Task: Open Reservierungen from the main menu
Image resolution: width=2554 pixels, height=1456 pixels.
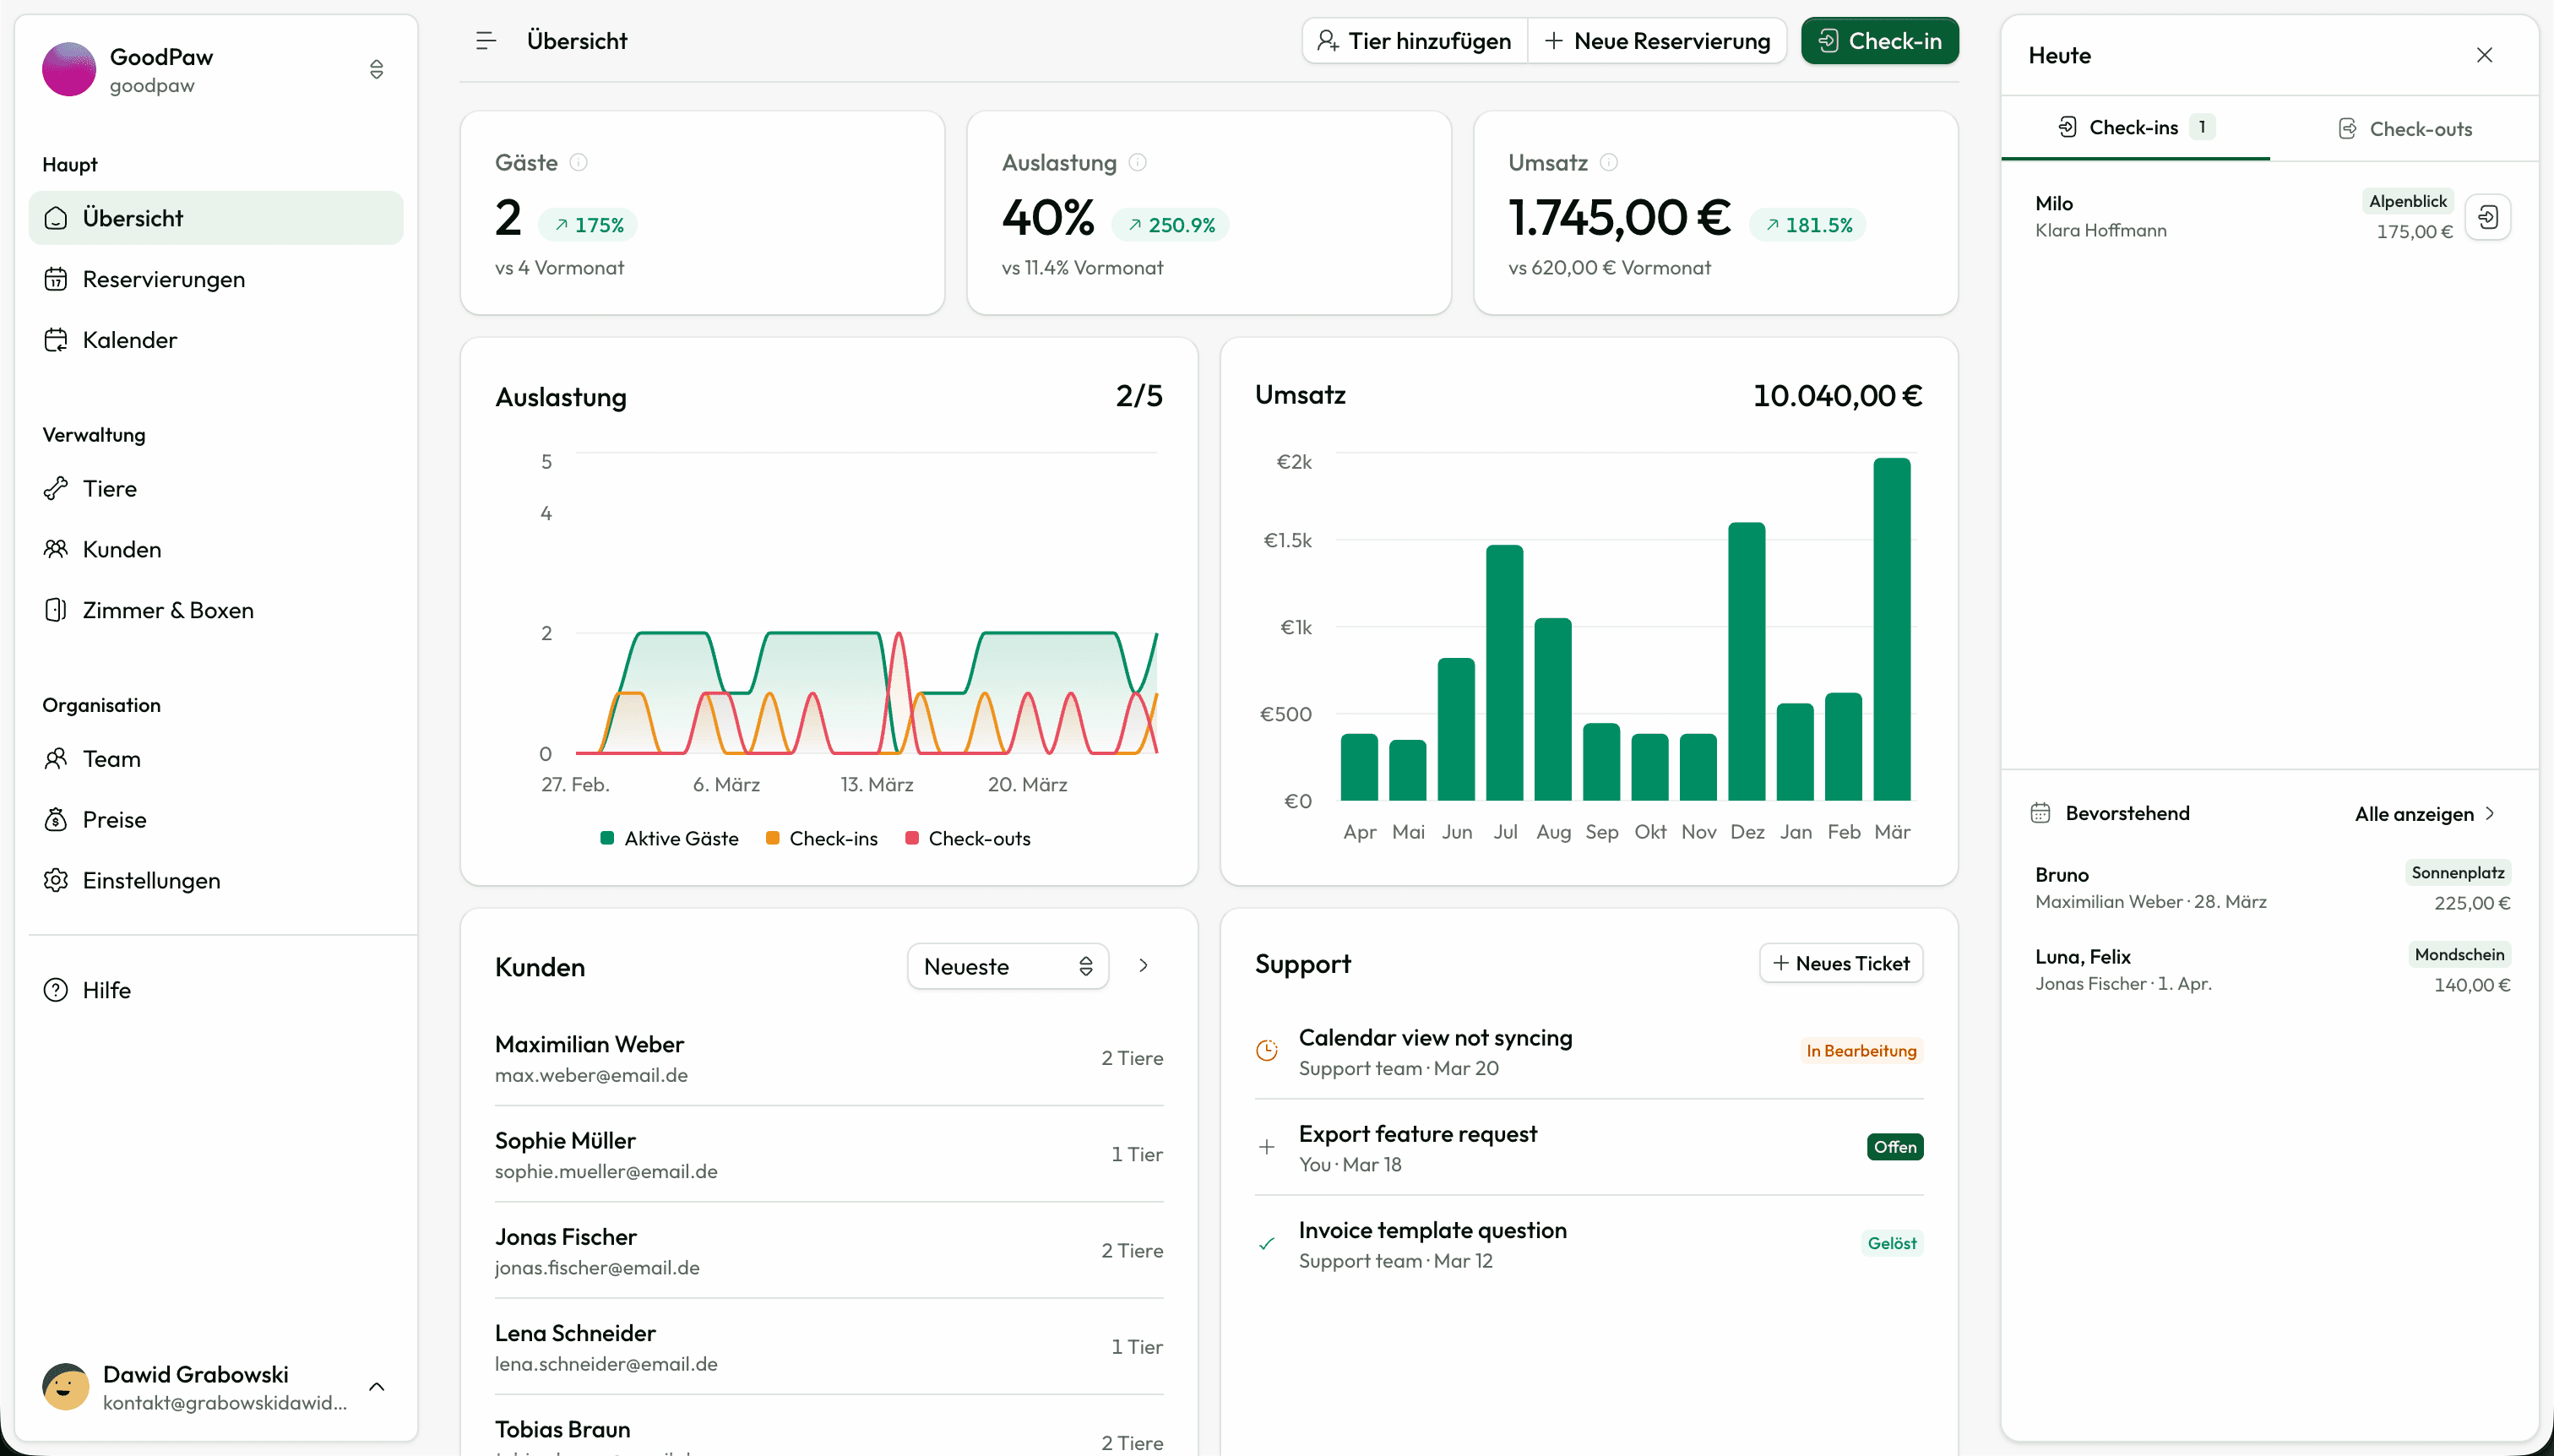Action: click(164, 279)
